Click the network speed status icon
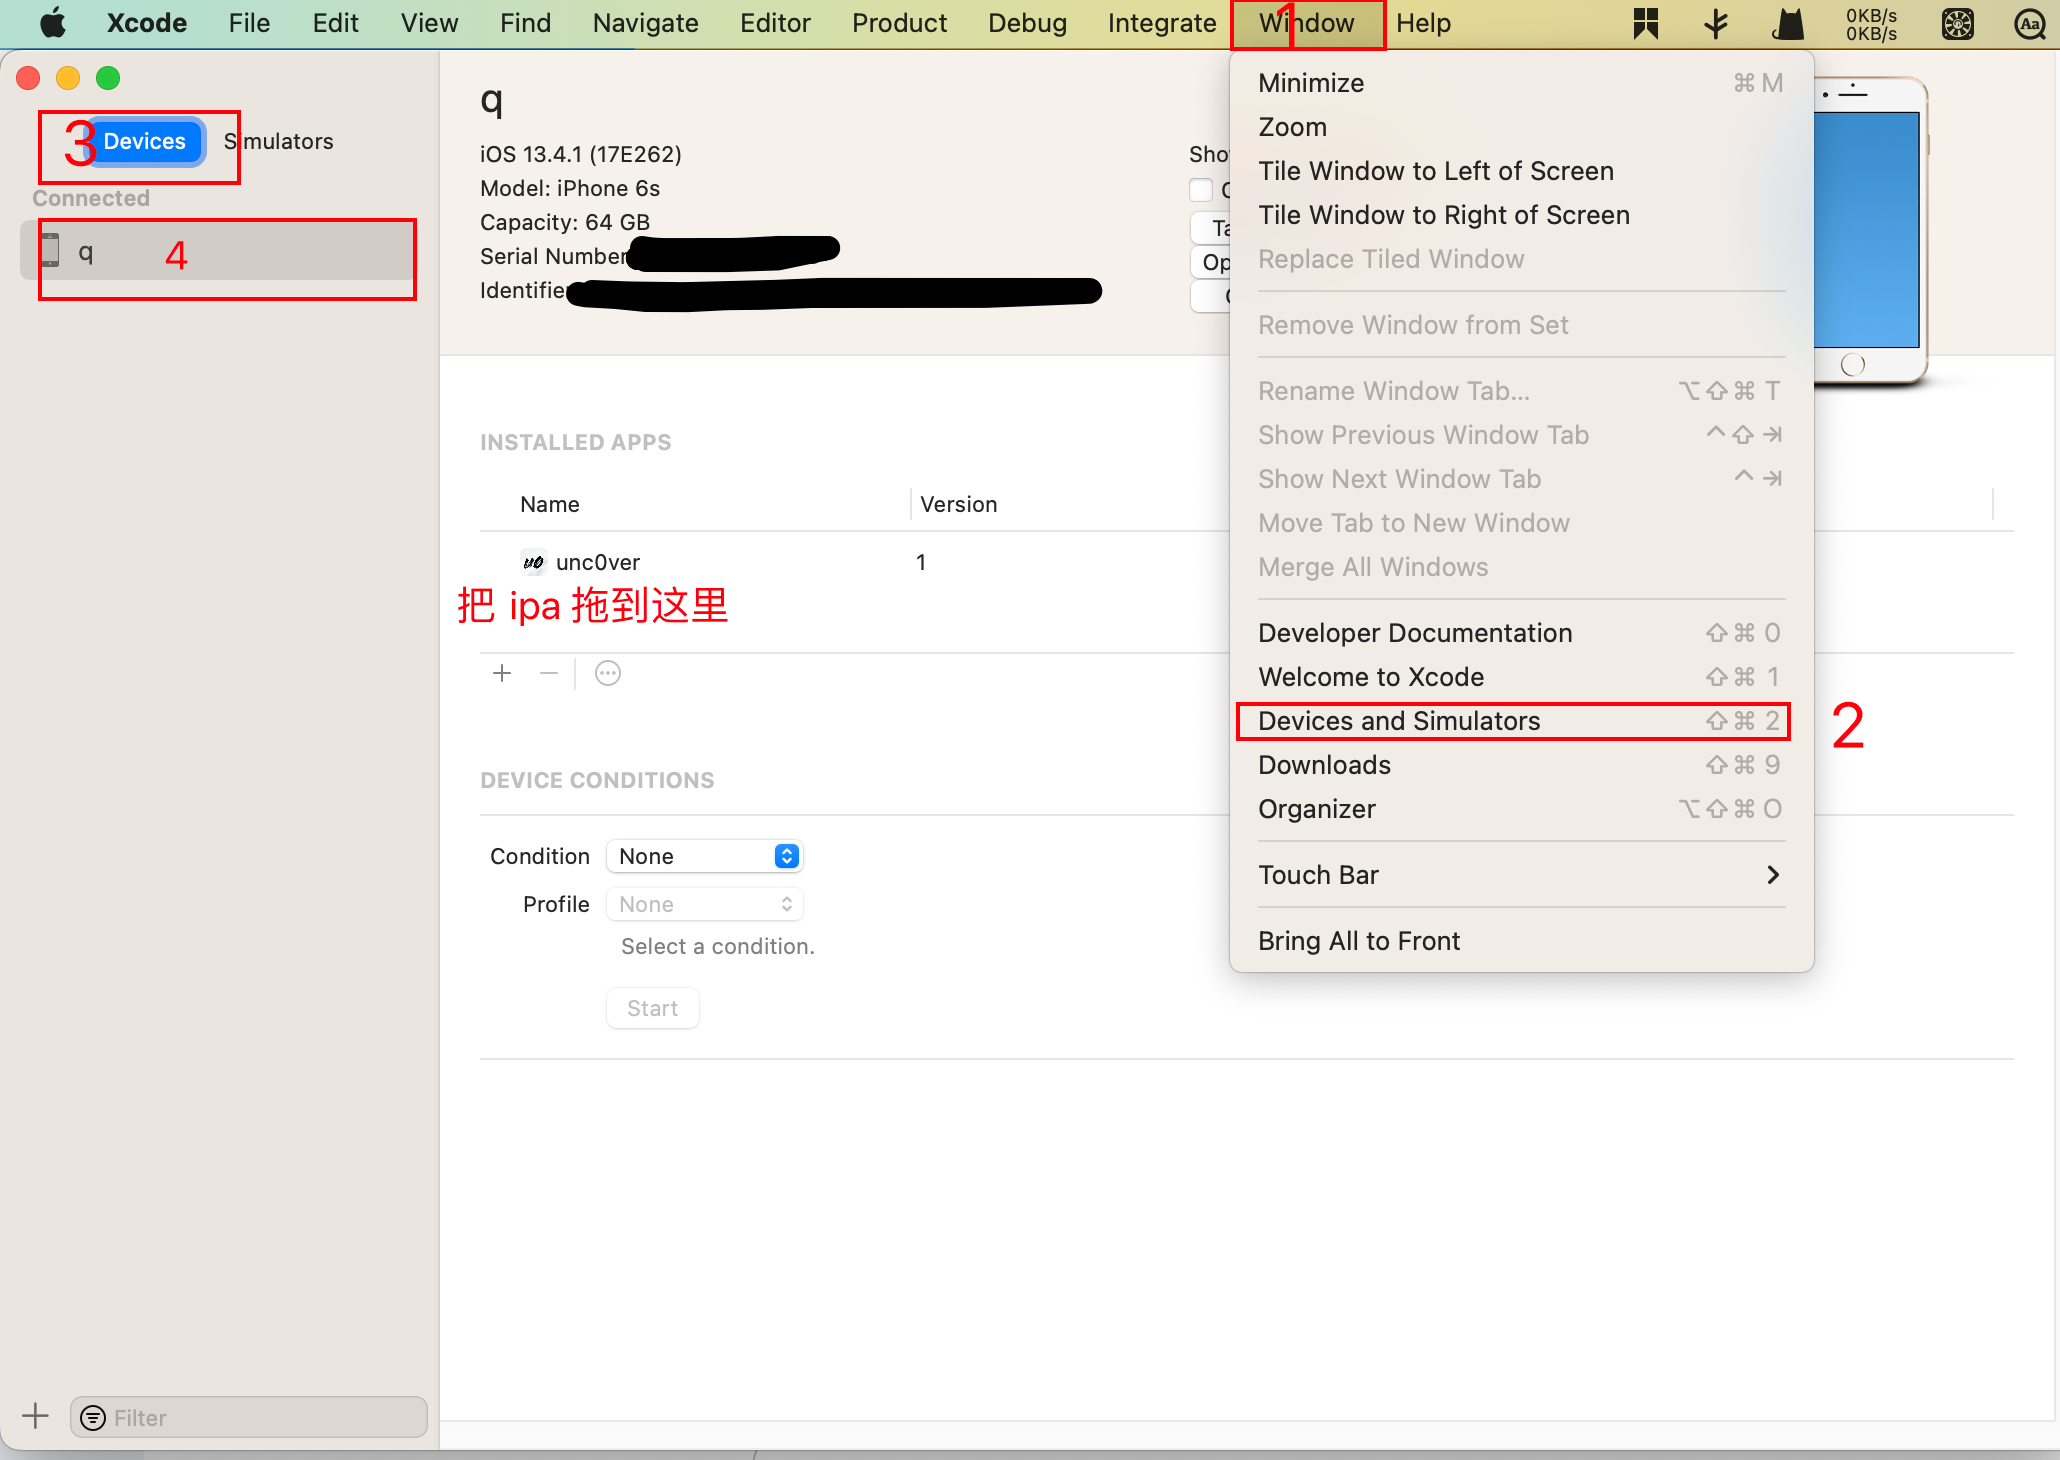 coord(1870,24)
